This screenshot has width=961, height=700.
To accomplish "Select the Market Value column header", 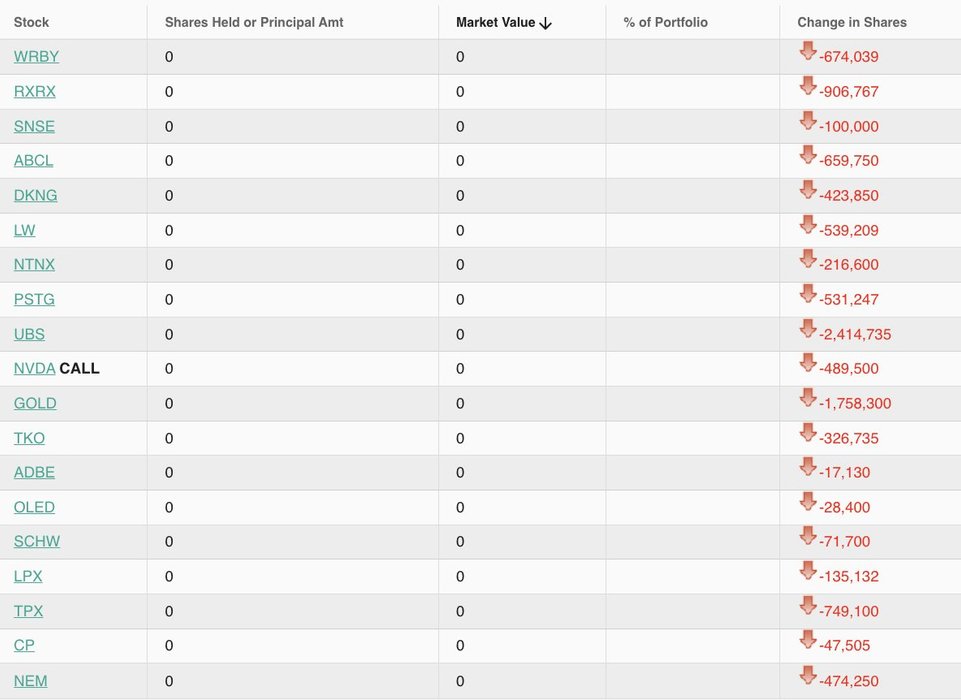I will point(496,22).
